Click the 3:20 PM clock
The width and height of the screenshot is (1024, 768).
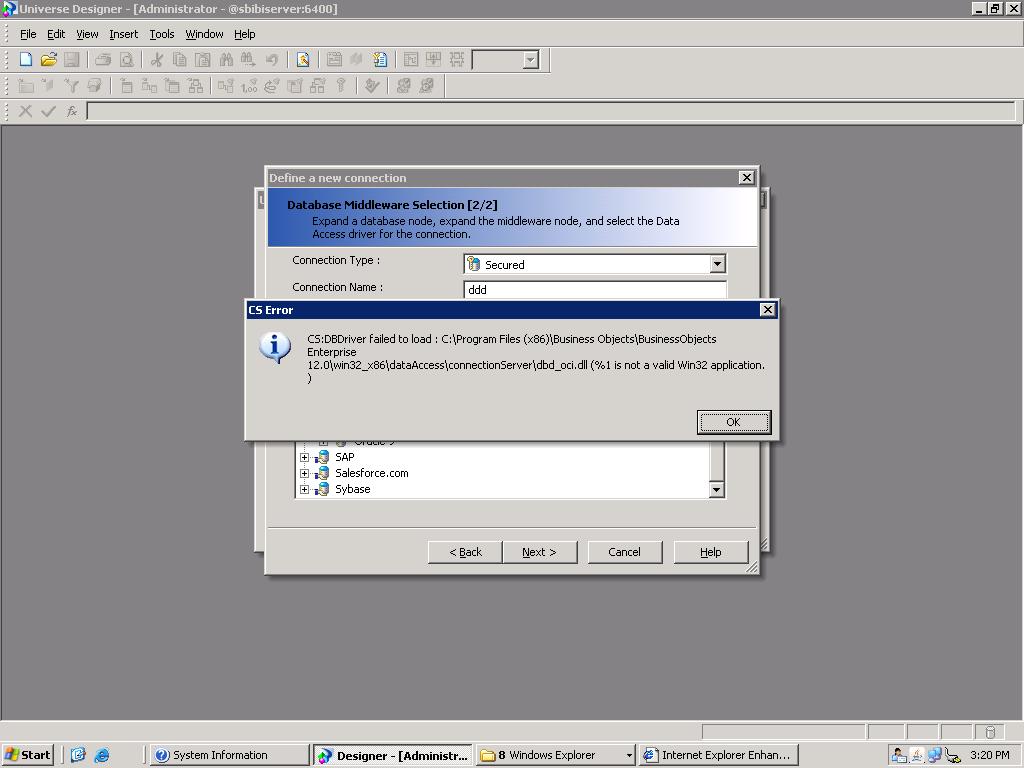tap(990, 755)
